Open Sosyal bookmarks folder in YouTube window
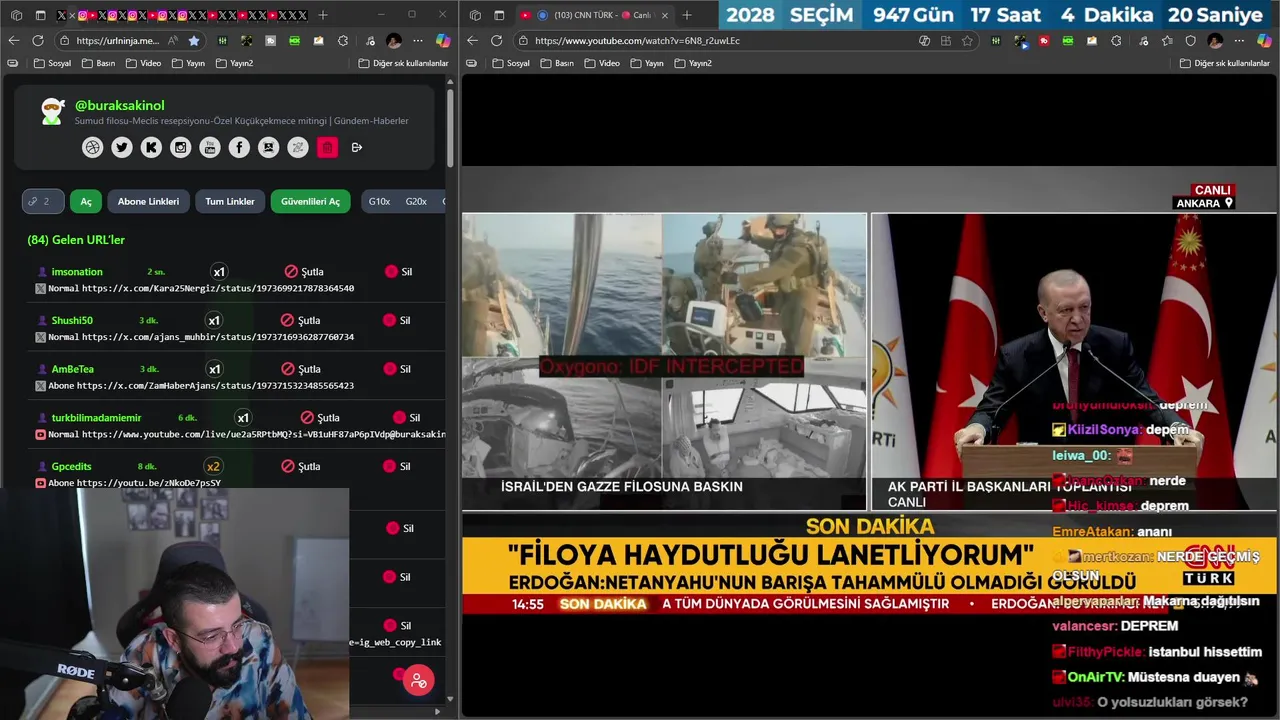Image resolution: width=1280 pixels, height=720 pixels. click(511, 63)
